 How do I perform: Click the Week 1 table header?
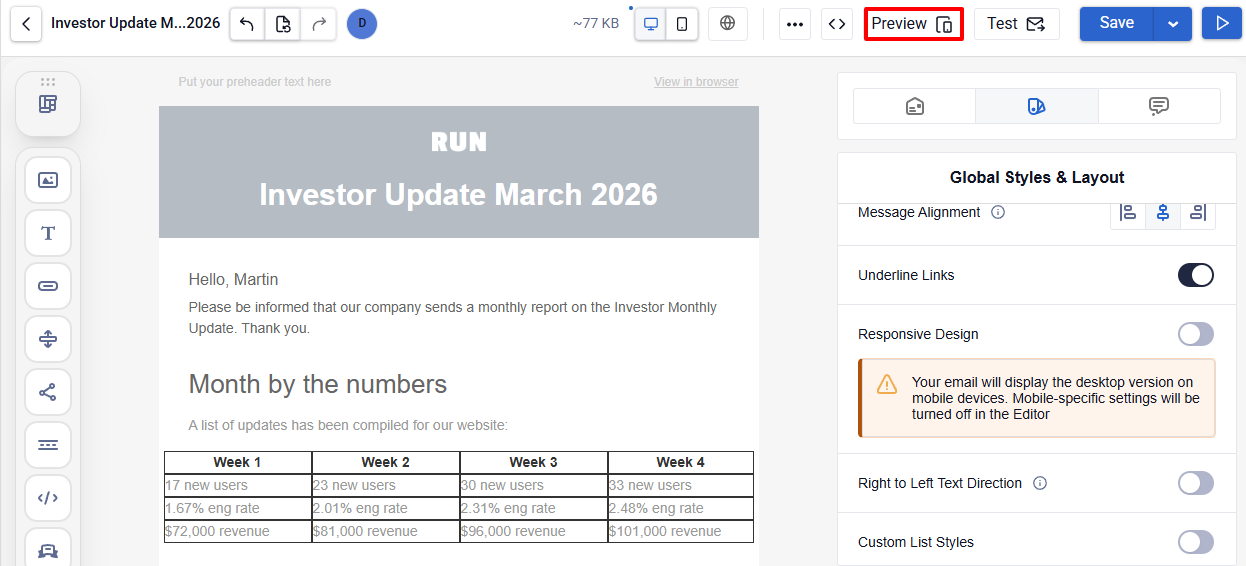tap(238, 462)
